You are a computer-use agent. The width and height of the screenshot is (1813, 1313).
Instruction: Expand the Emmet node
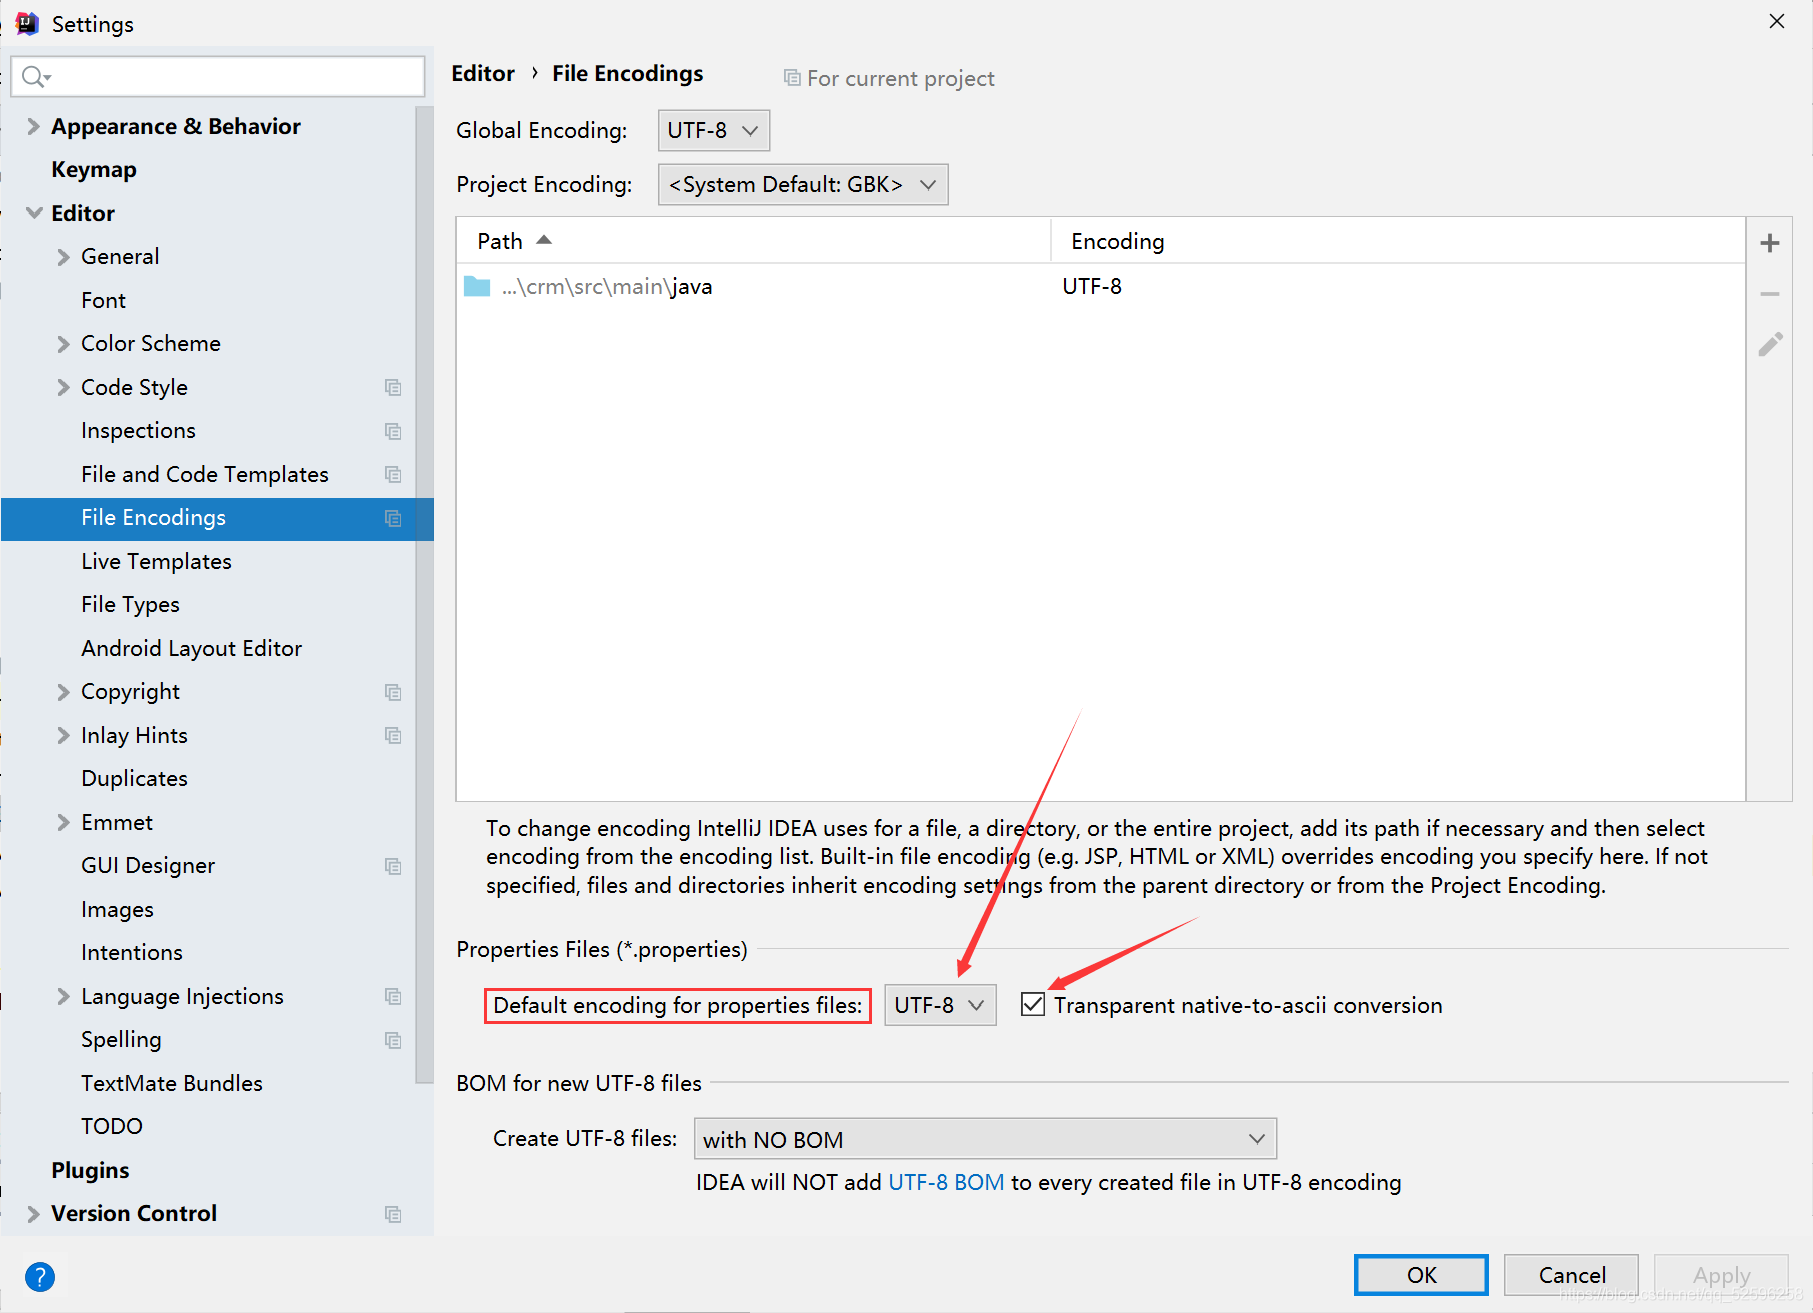(x=63, y=823)
